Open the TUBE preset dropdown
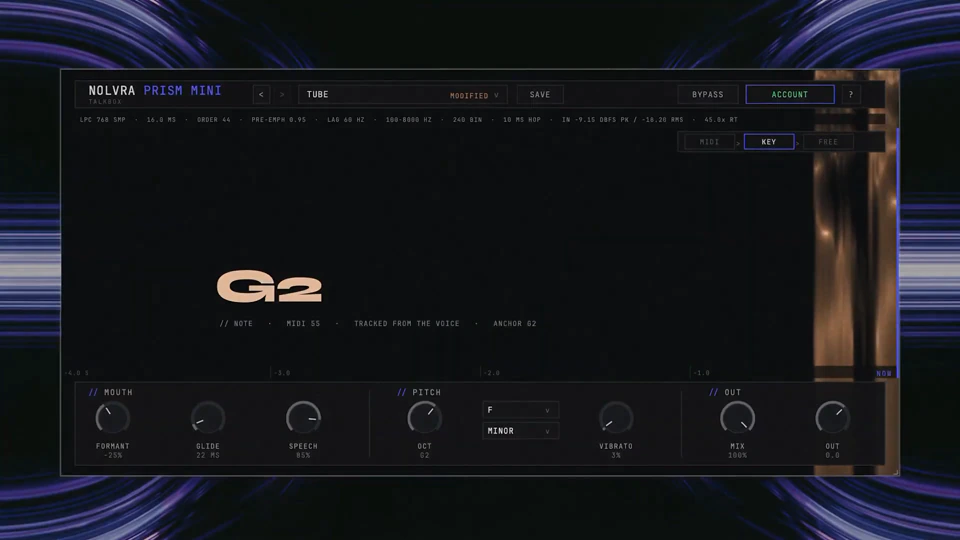960x540 pixels. [402, 94]
